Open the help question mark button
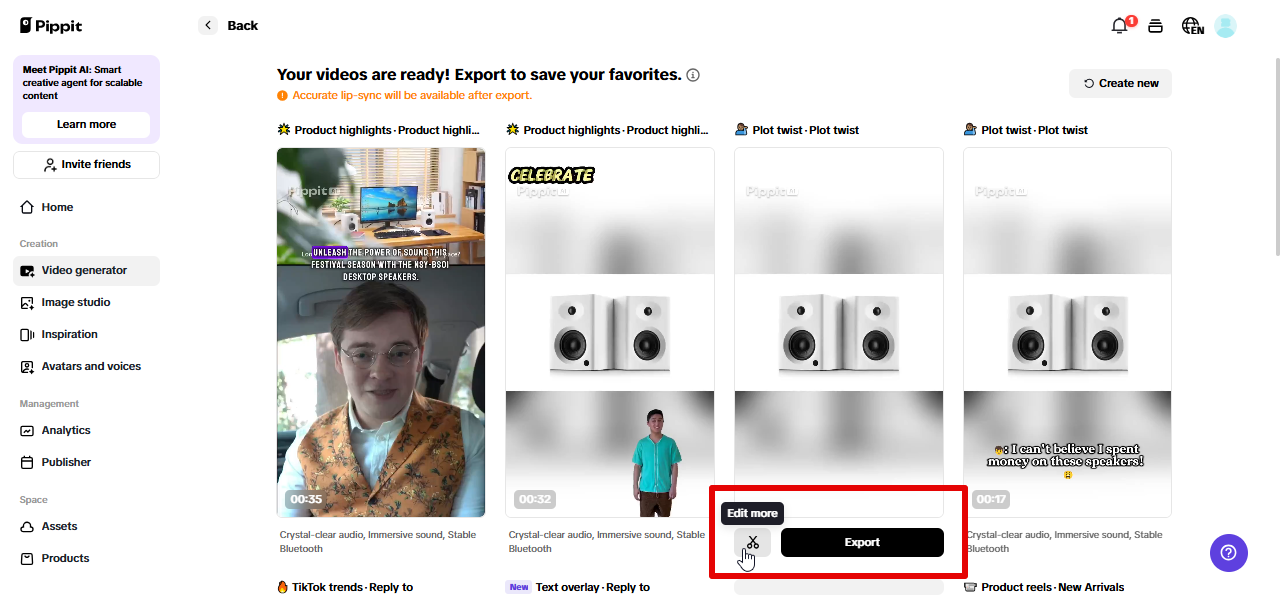1280x604 pixels. [x=1228, y=552]
